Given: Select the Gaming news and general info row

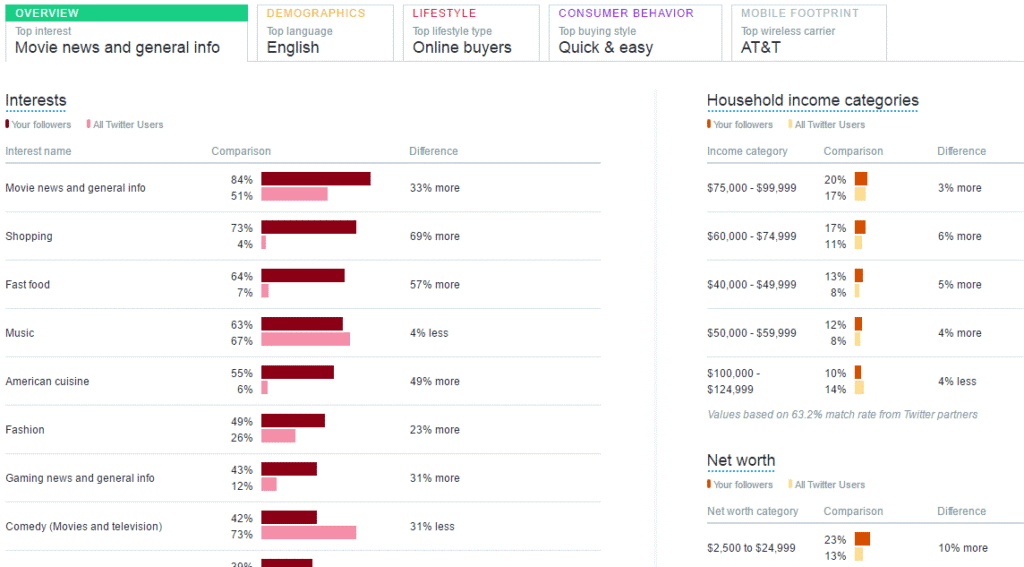Looking at the screenshot, I should [x=80, y=478].
